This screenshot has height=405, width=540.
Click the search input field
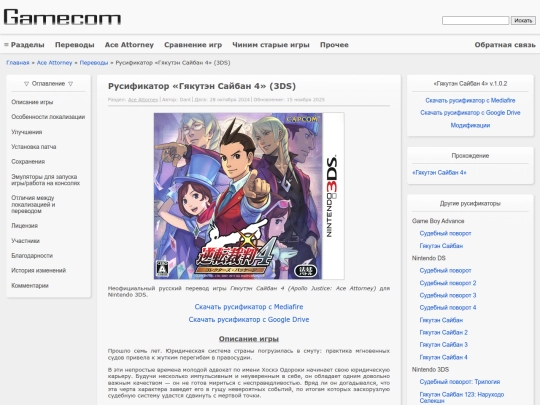coord(475,21)
